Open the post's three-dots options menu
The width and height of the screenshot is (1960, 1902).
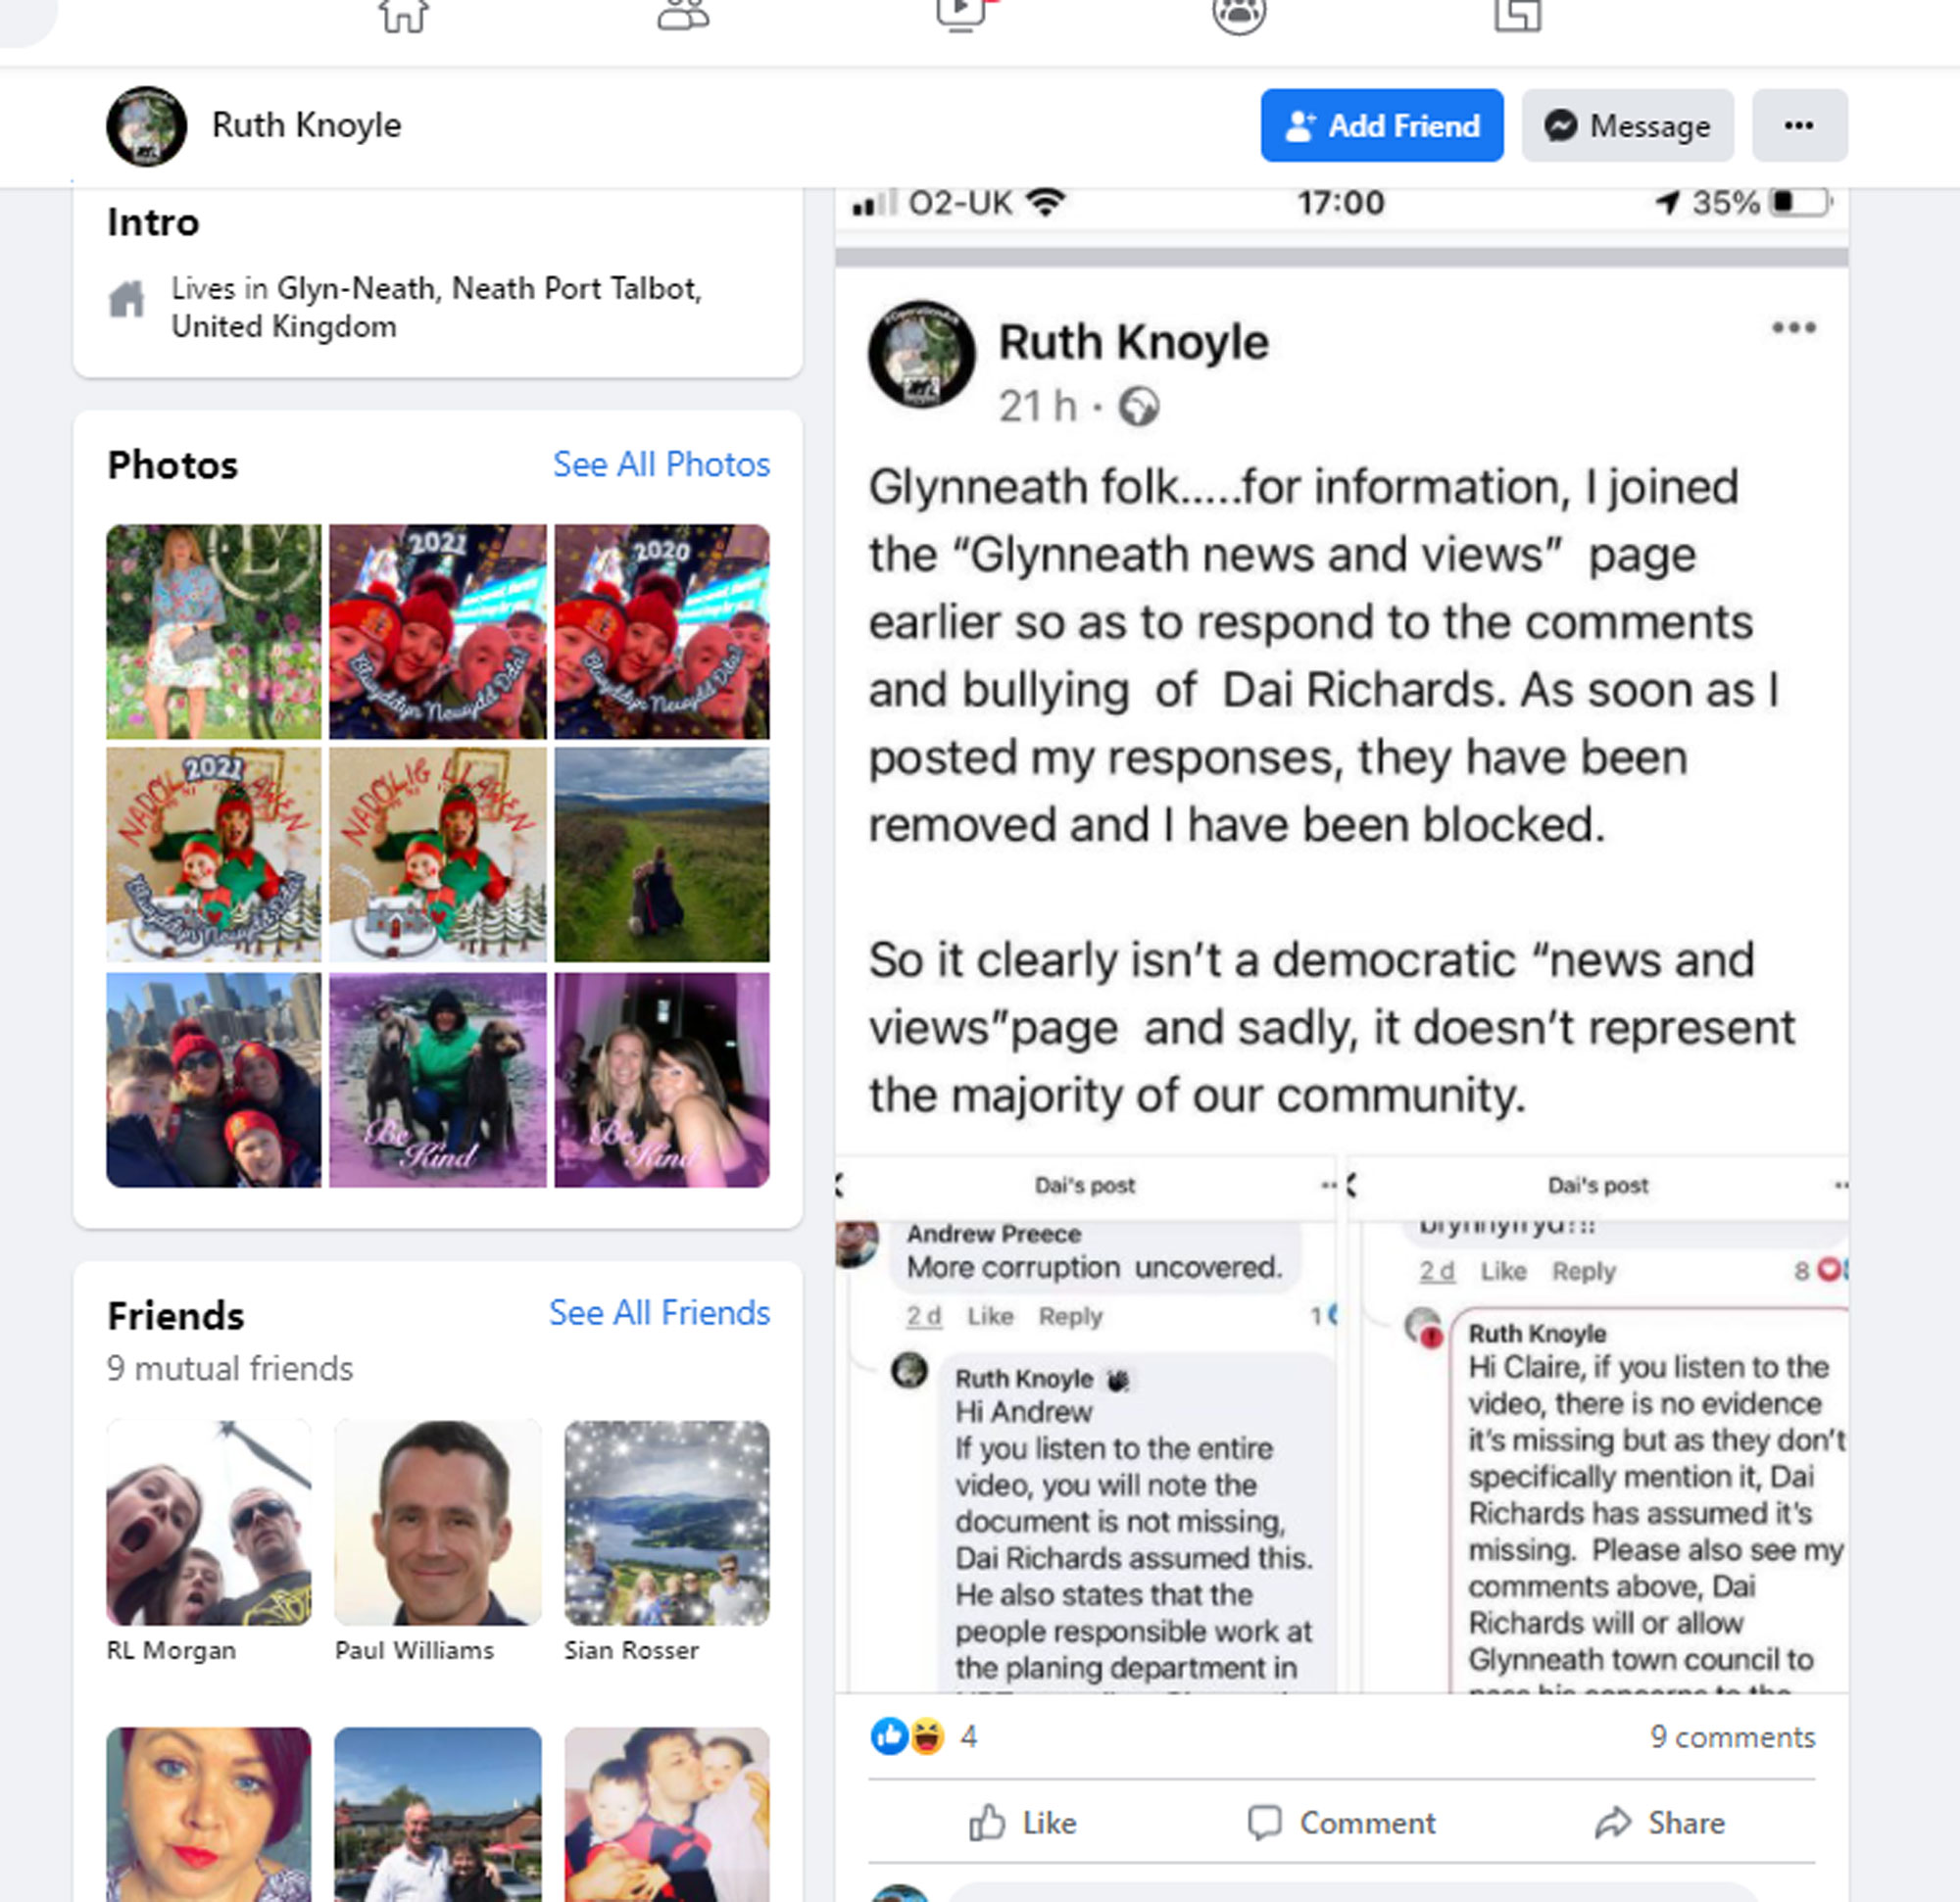pos(1793,328)
